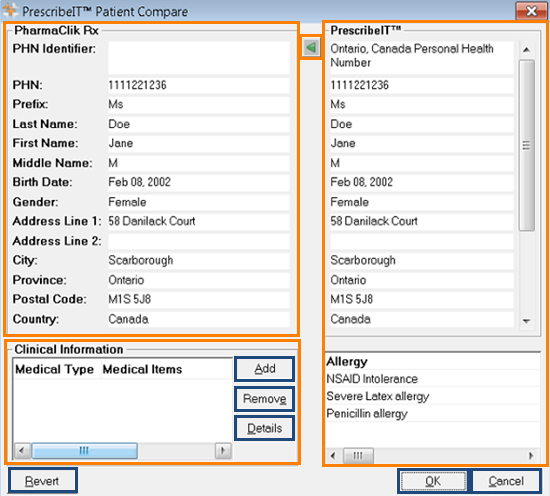Viewport: 550px width, 496px height.
Task: Click the Revert button
Action: (x=42, y=481)
